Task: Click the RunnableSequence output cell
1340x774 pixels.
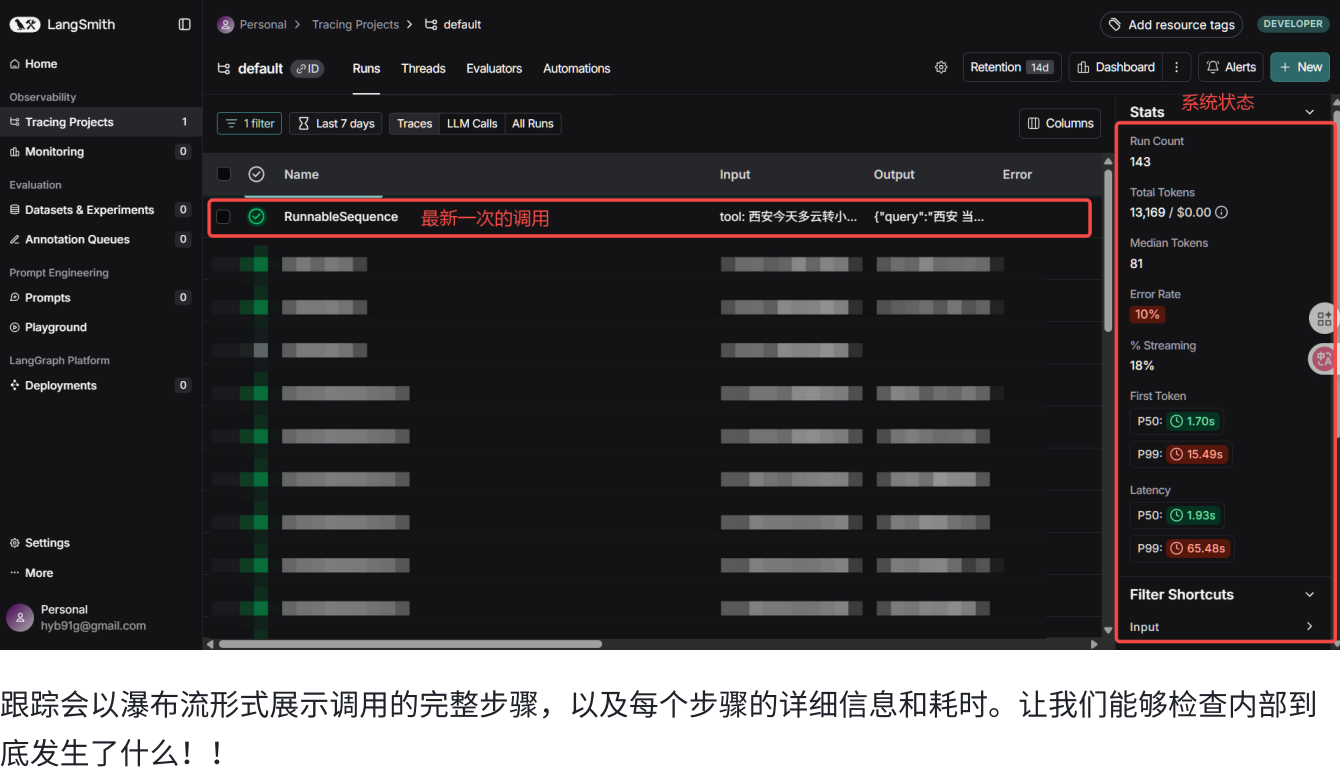Action: click(929, 216)
